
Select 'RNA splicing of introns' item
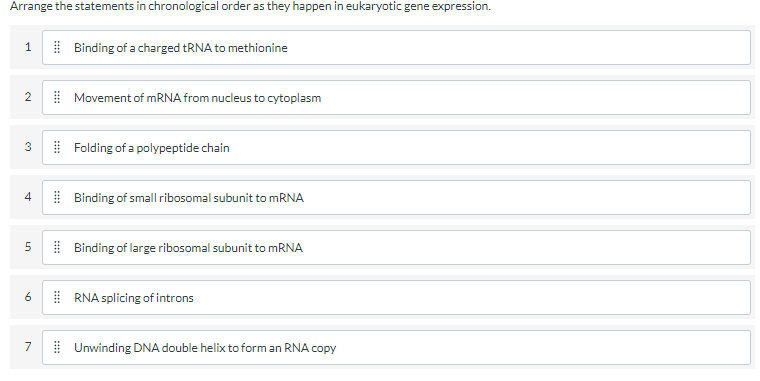pyautogui.click(x=396, y=297)
